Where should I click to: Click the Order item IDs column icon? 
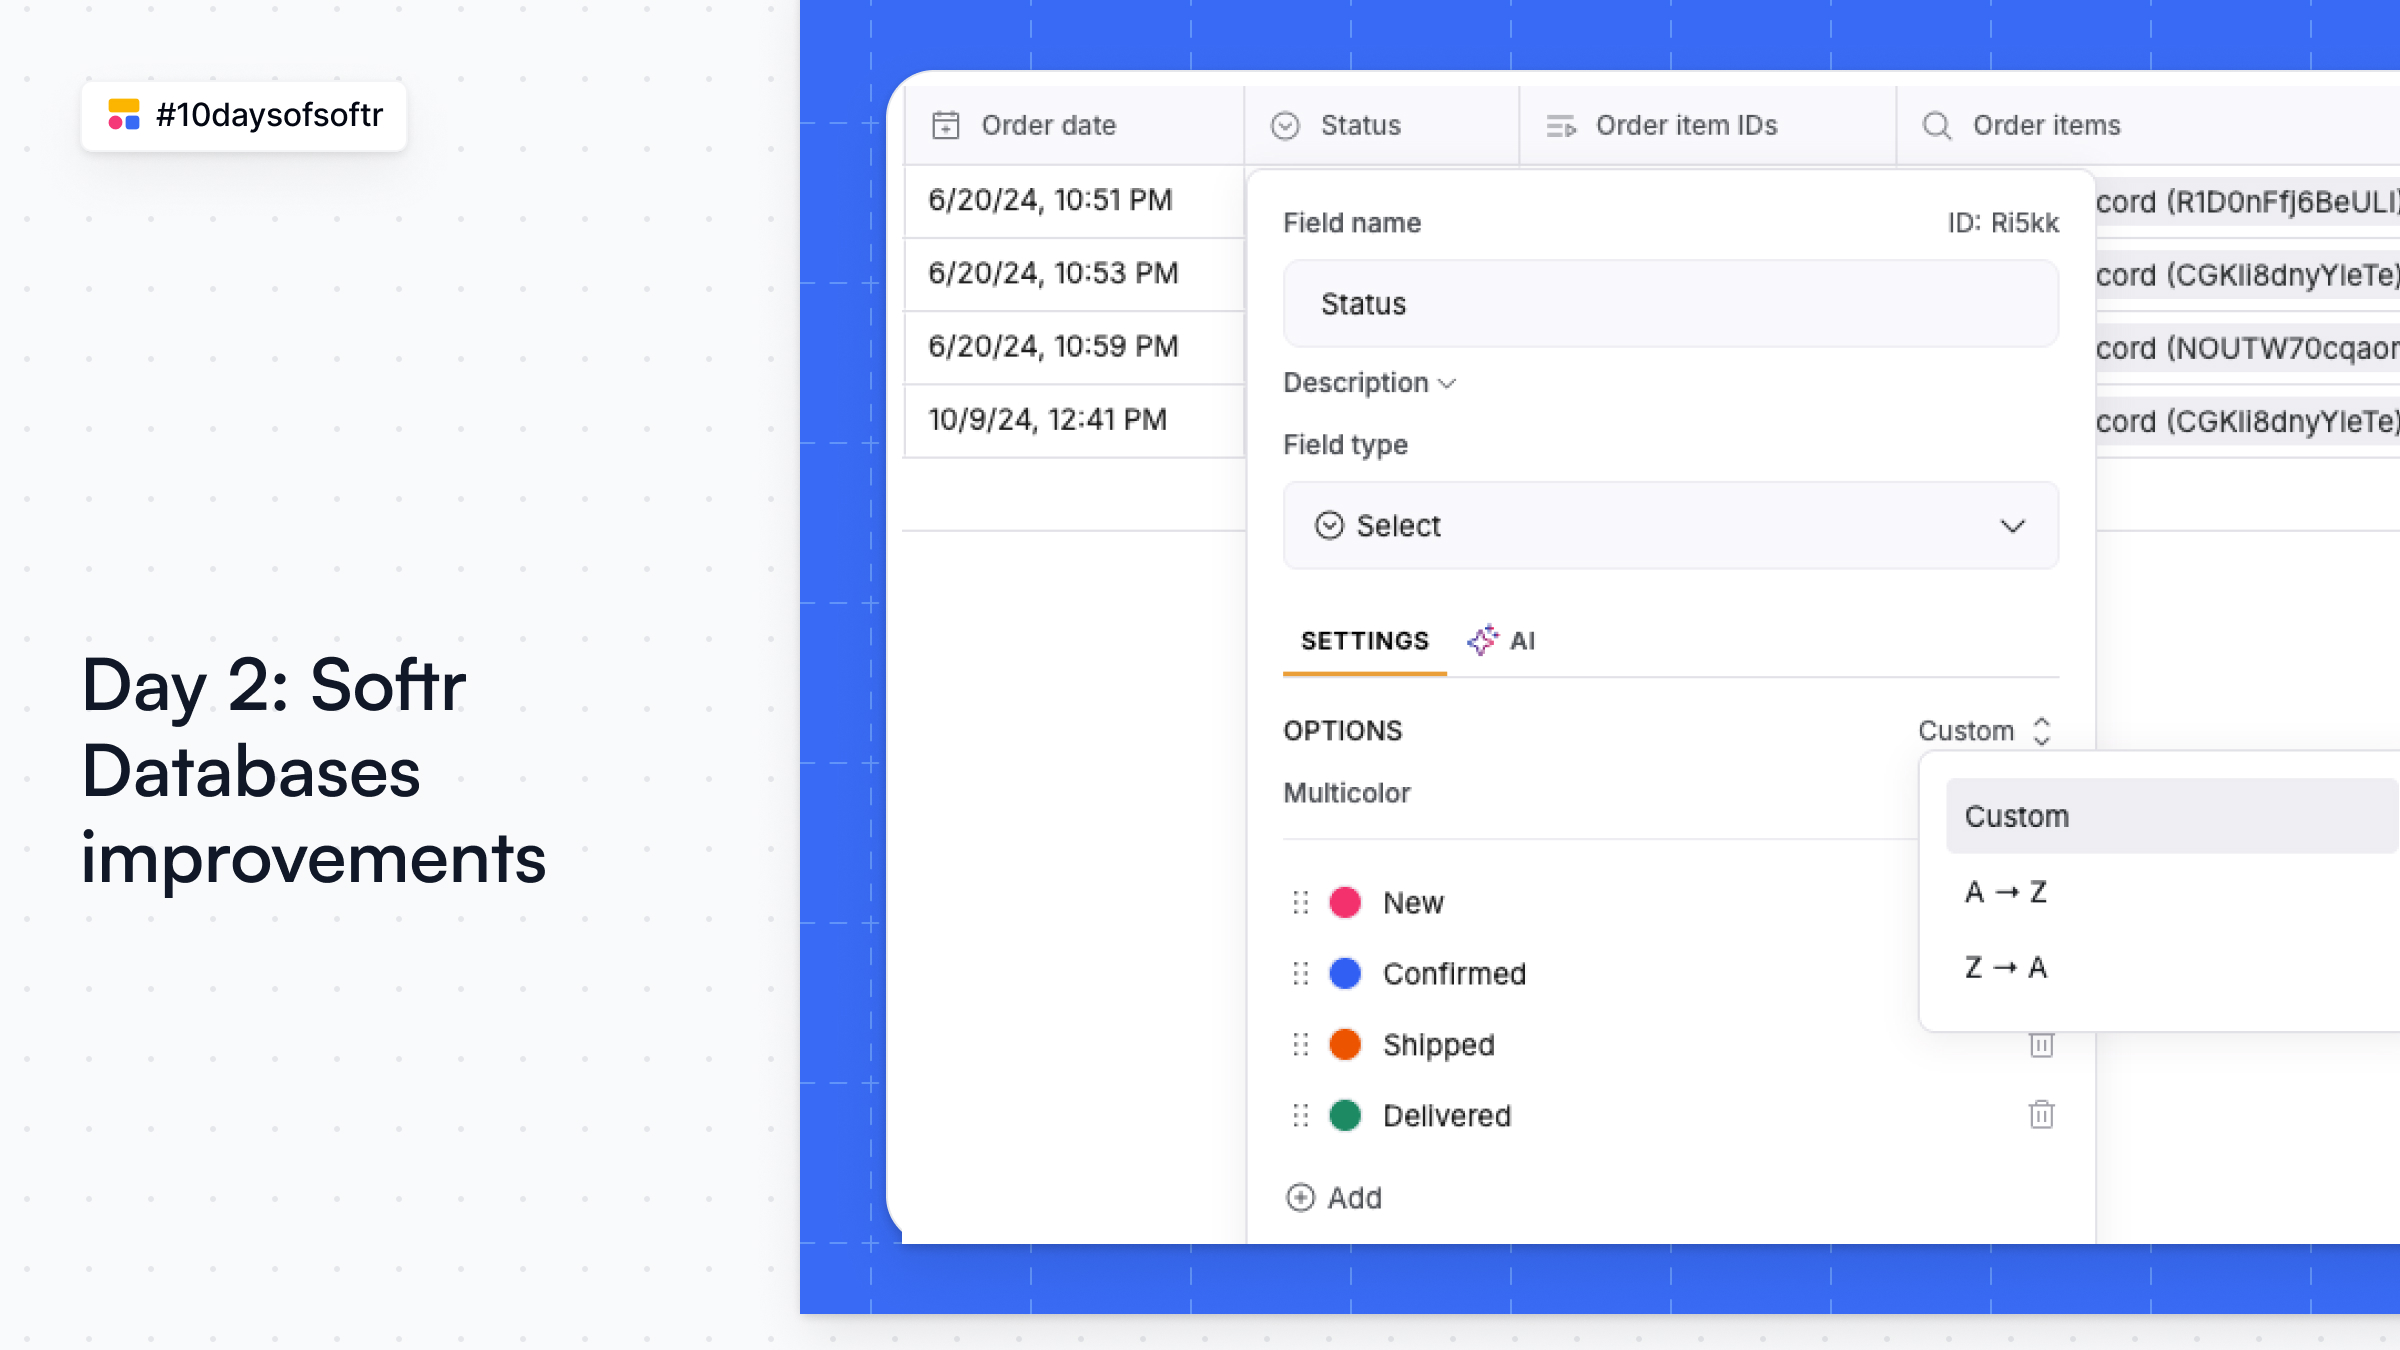[x=1560, y=126]
